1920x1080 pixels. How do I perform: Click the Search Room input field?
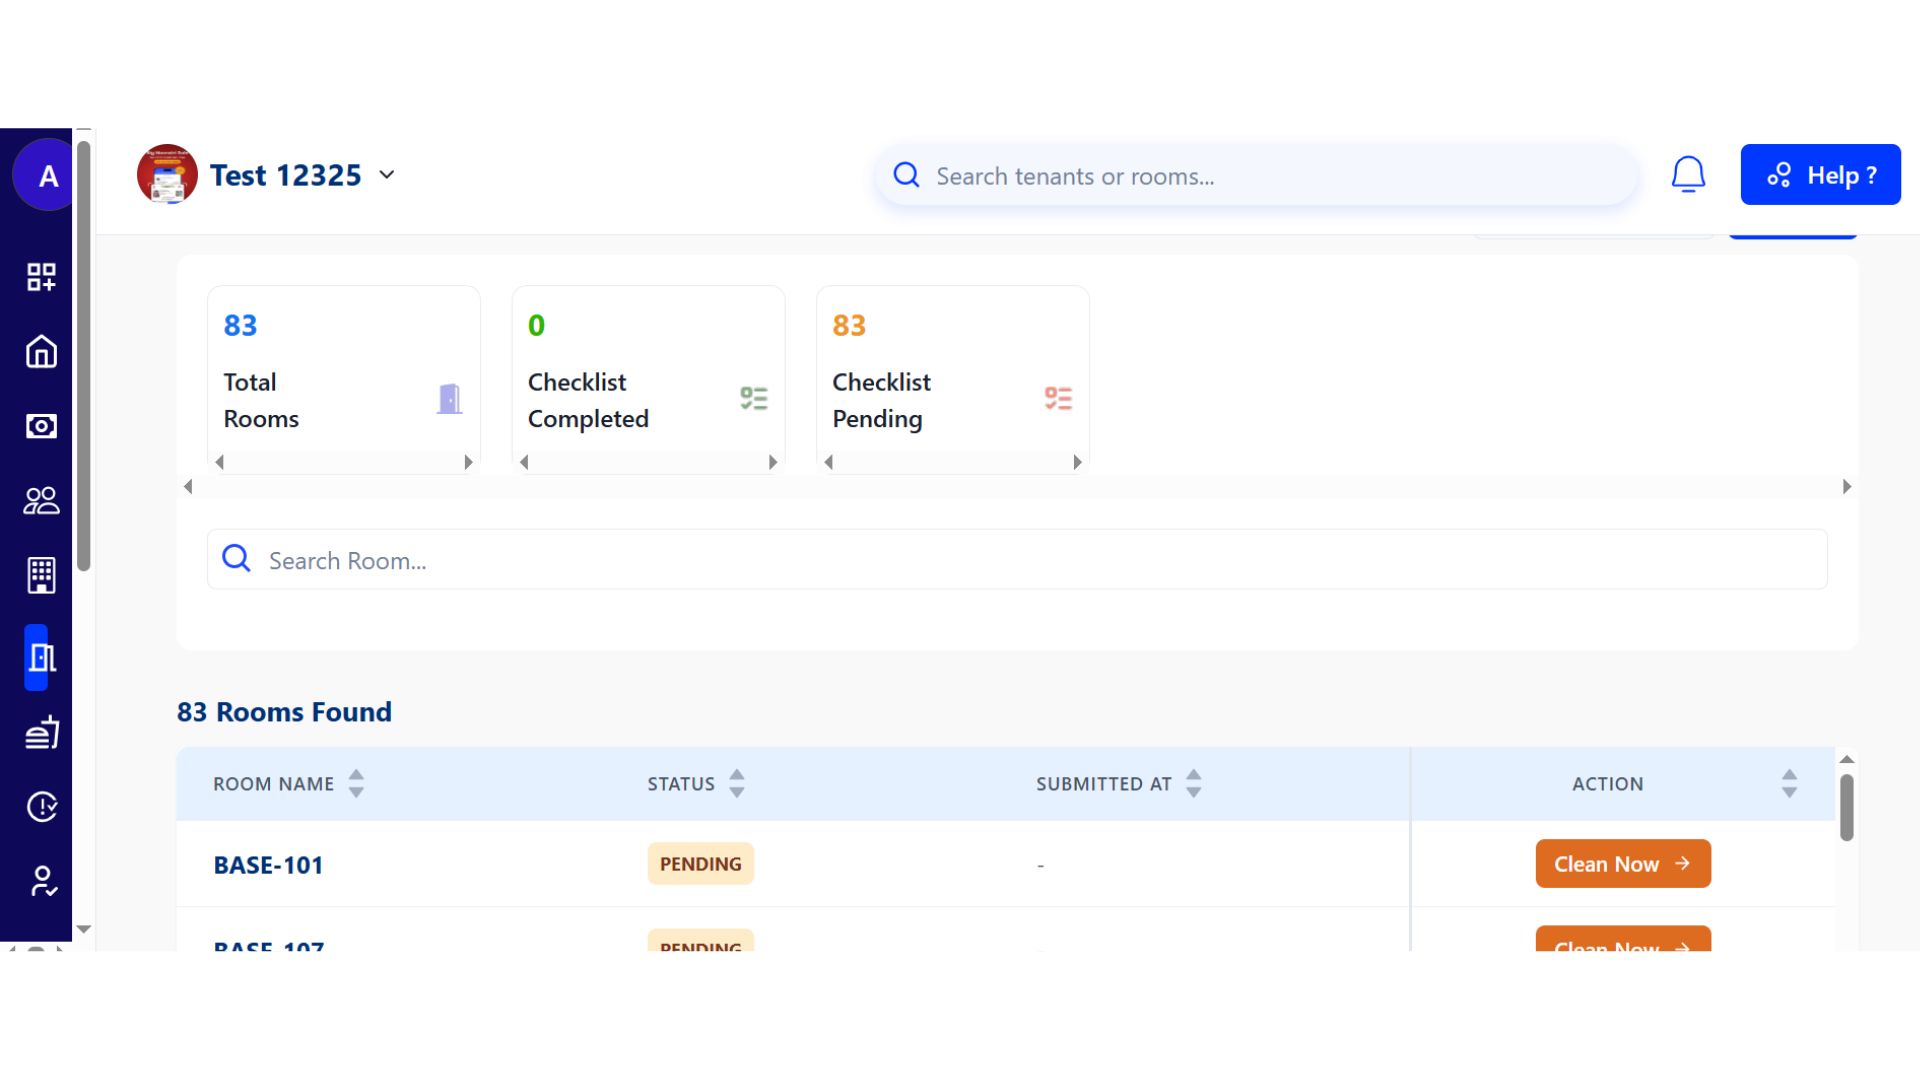click(x=1016, y=560)
